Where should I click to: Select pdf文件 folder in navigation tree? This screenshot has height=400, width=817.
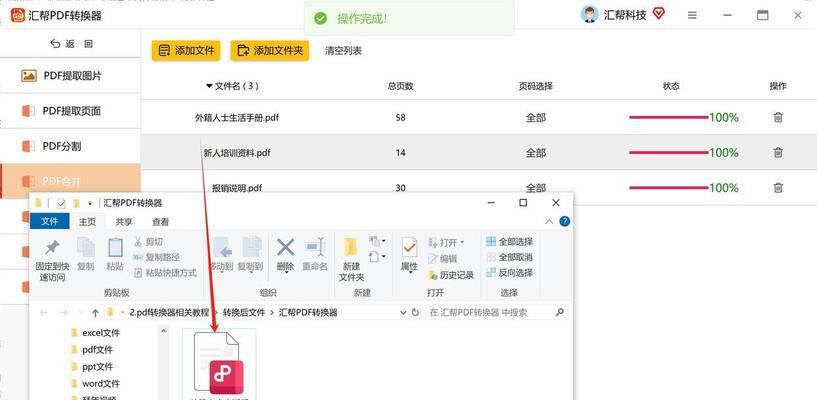pyautogui.click(x=92, y=349)
